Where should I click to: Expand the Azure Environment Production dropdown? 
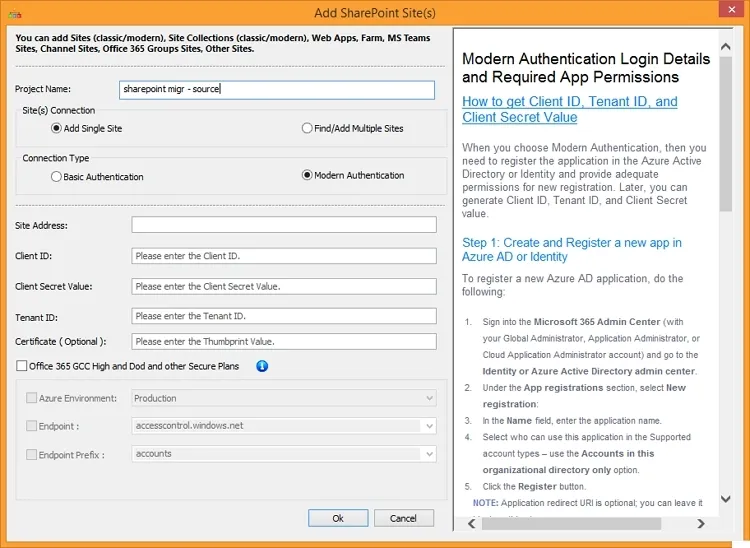[429, 398]
